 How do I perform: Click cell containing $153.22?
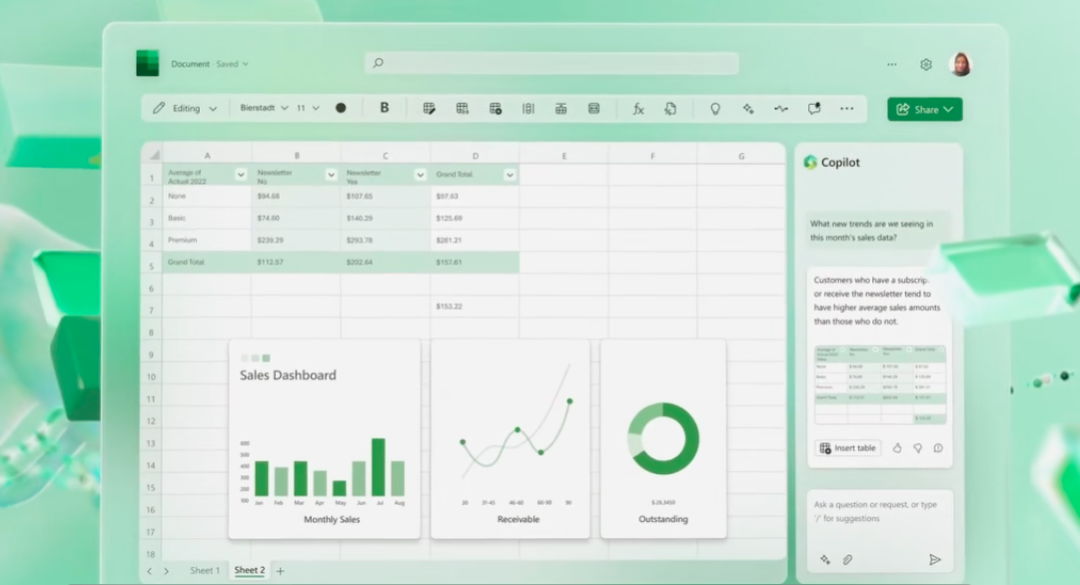[475, 307]
